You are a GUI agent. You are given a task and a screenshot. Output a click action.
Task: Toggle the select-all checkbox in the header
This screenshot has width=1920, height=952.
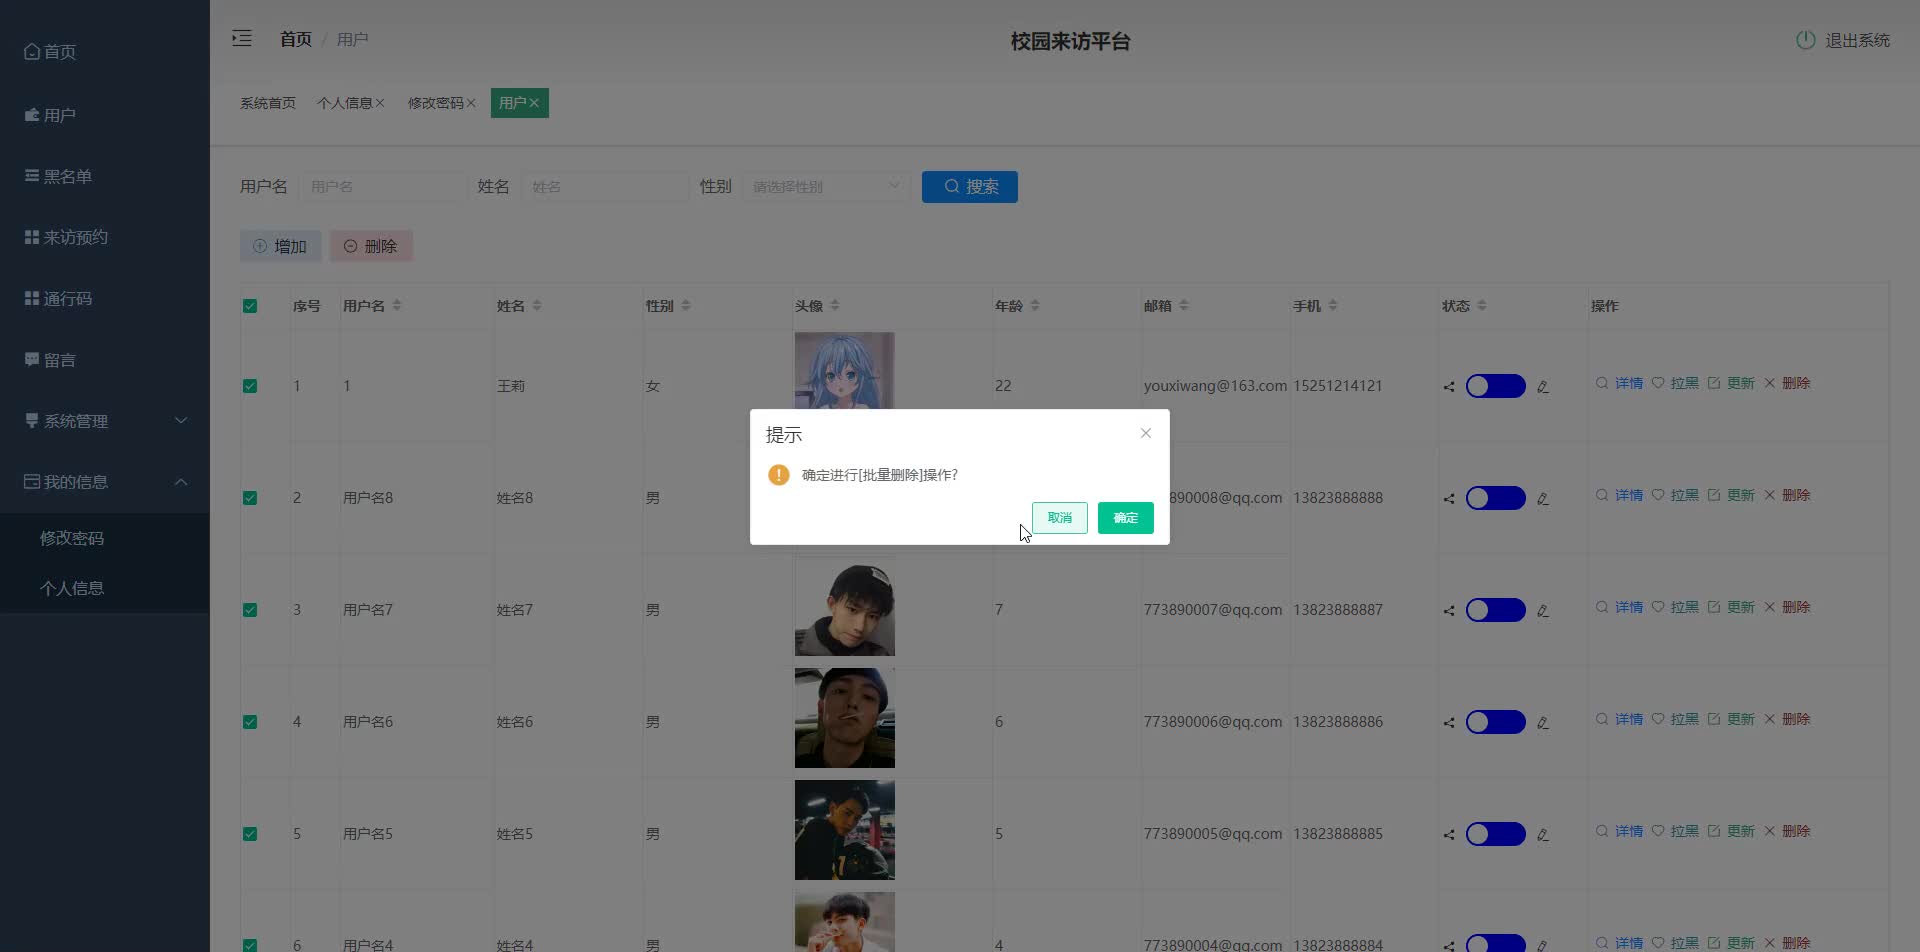(250, 306)
